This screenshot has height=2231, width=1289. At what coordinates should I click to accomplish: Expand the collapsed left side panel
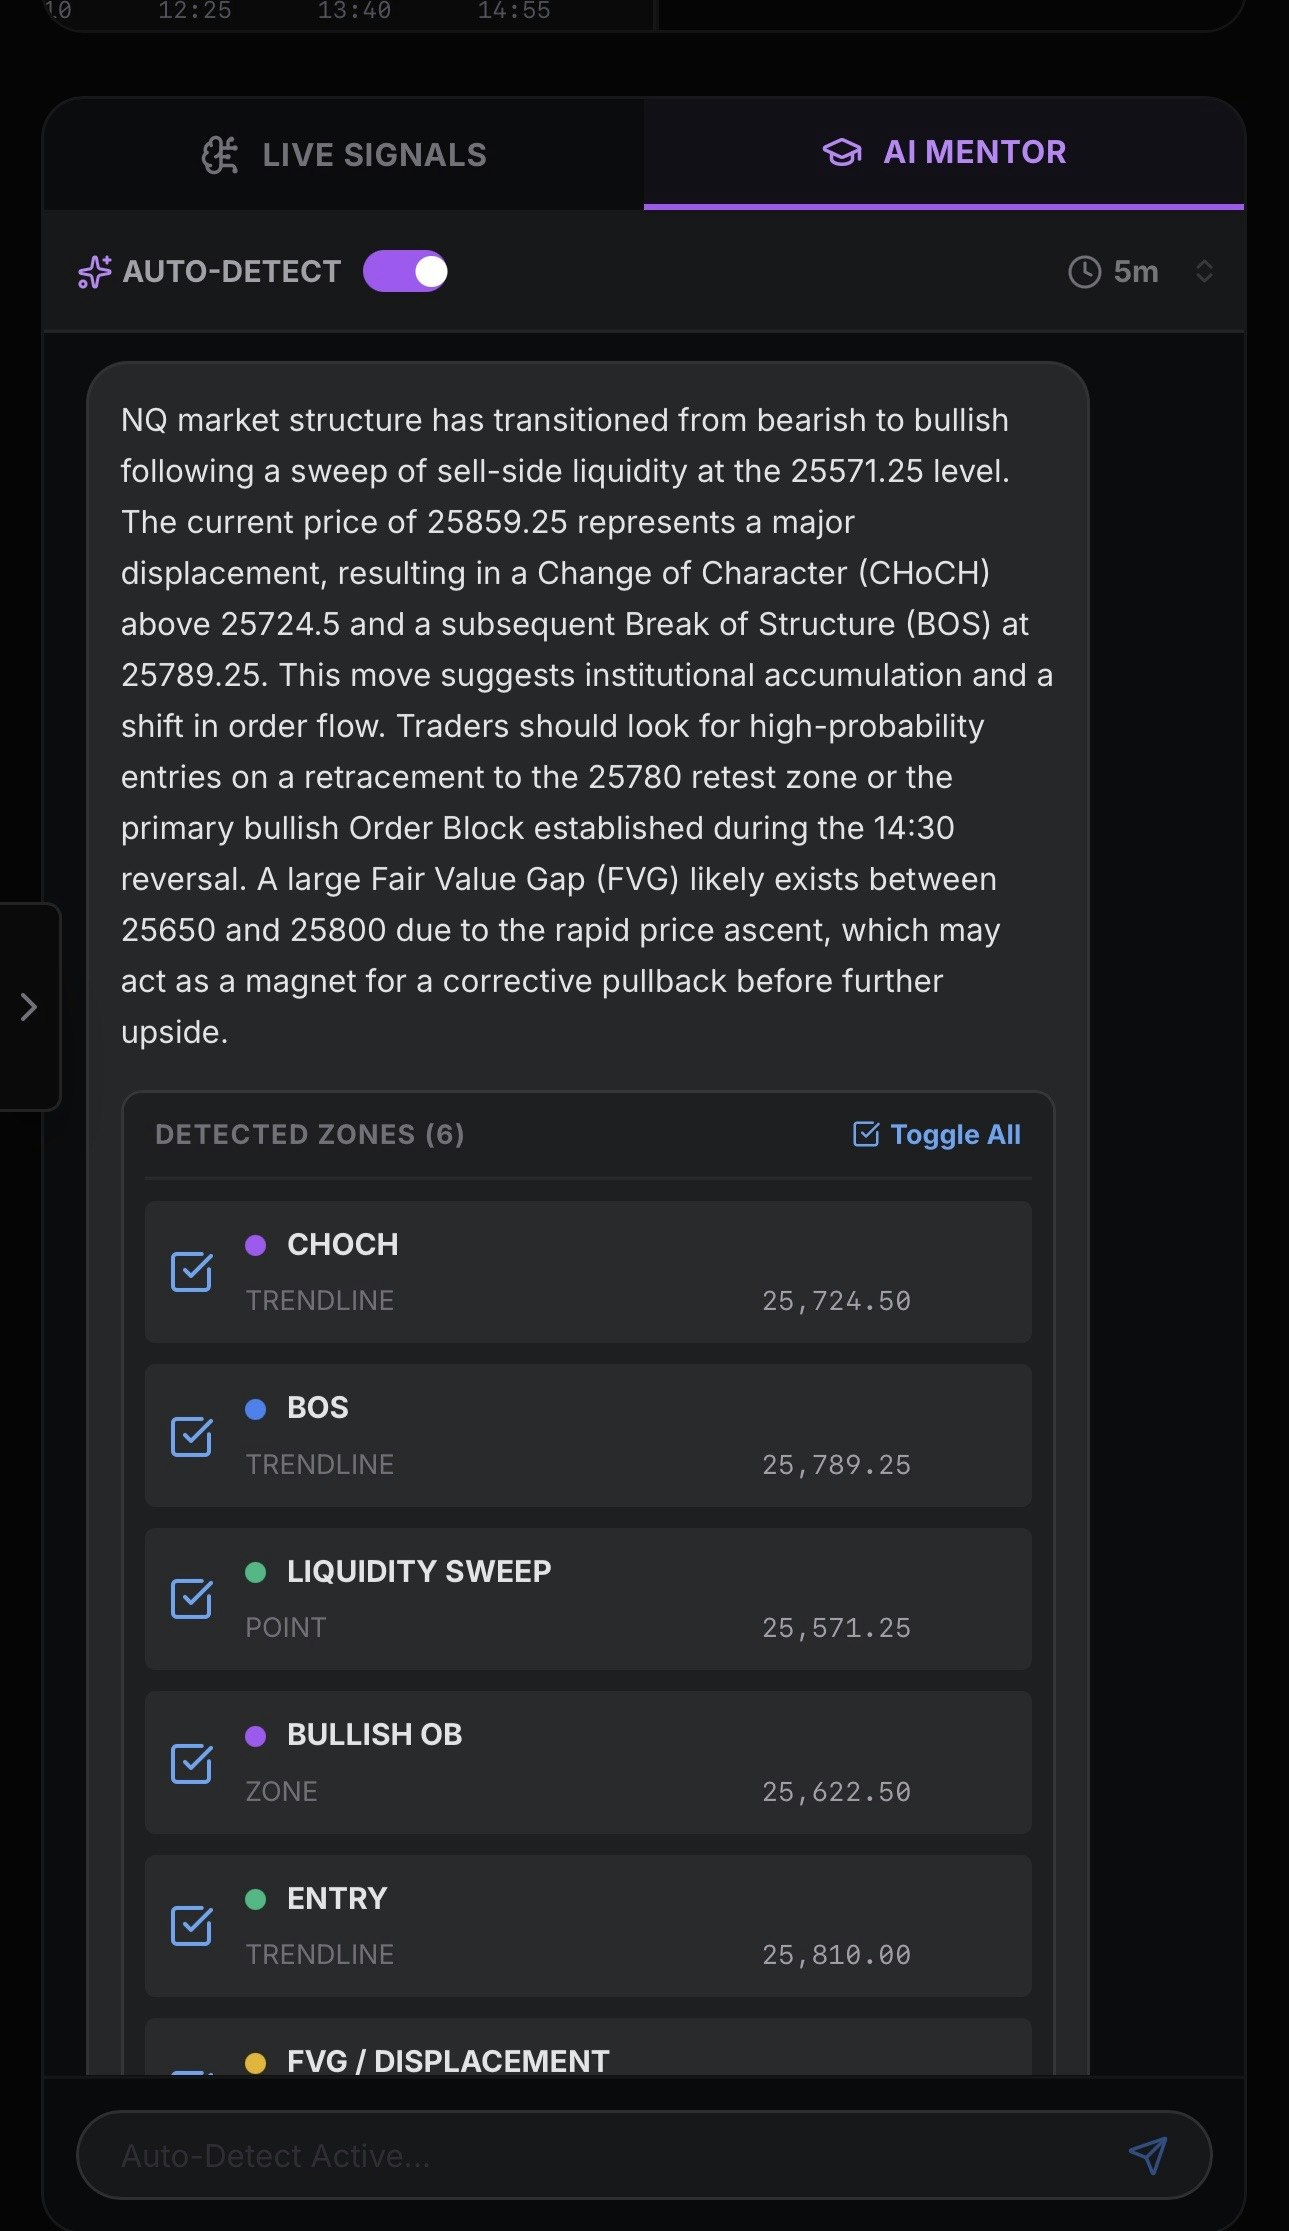click(x=28, y=1008)
